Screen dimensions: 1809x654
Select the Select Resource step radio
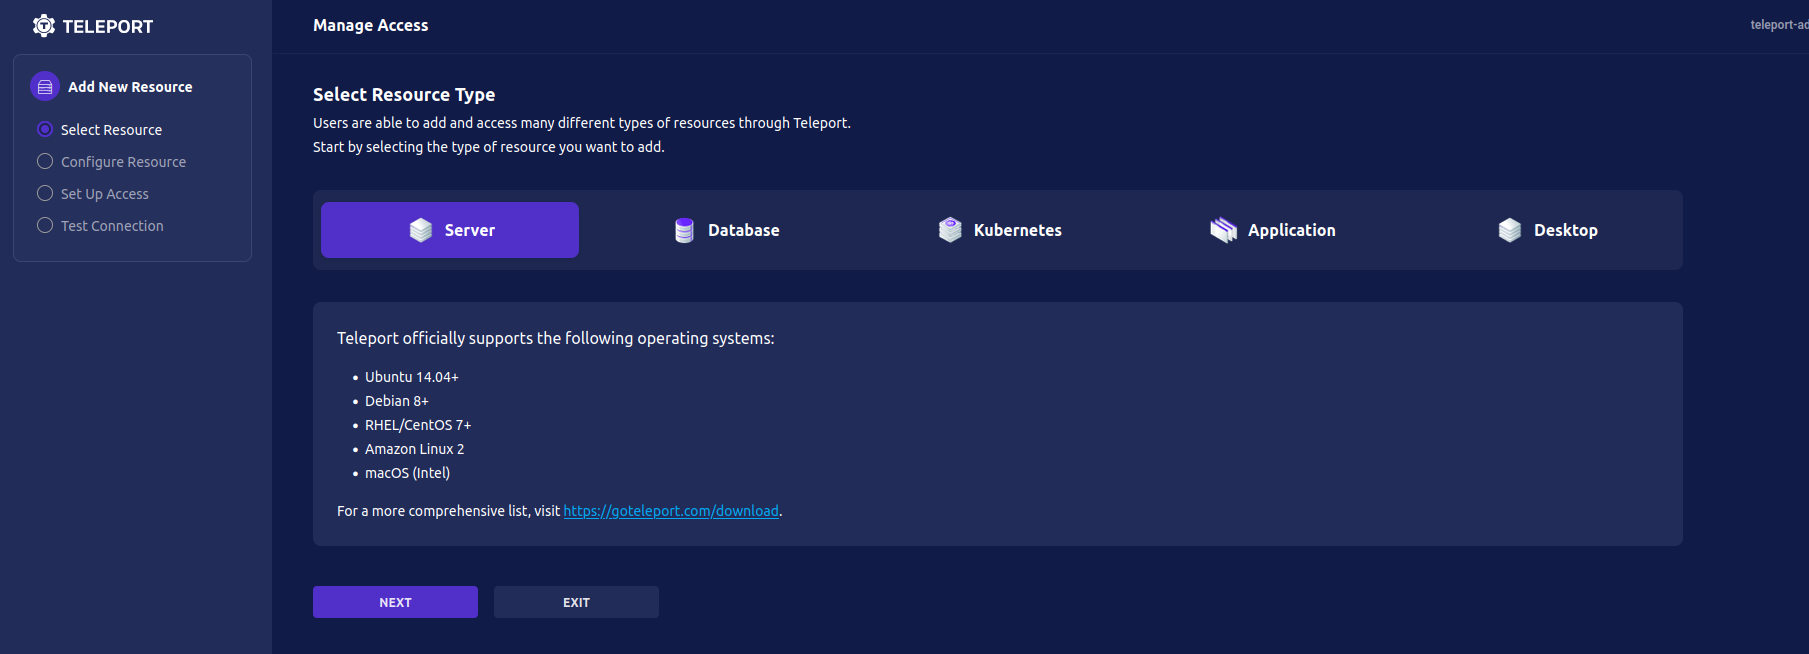45,129
